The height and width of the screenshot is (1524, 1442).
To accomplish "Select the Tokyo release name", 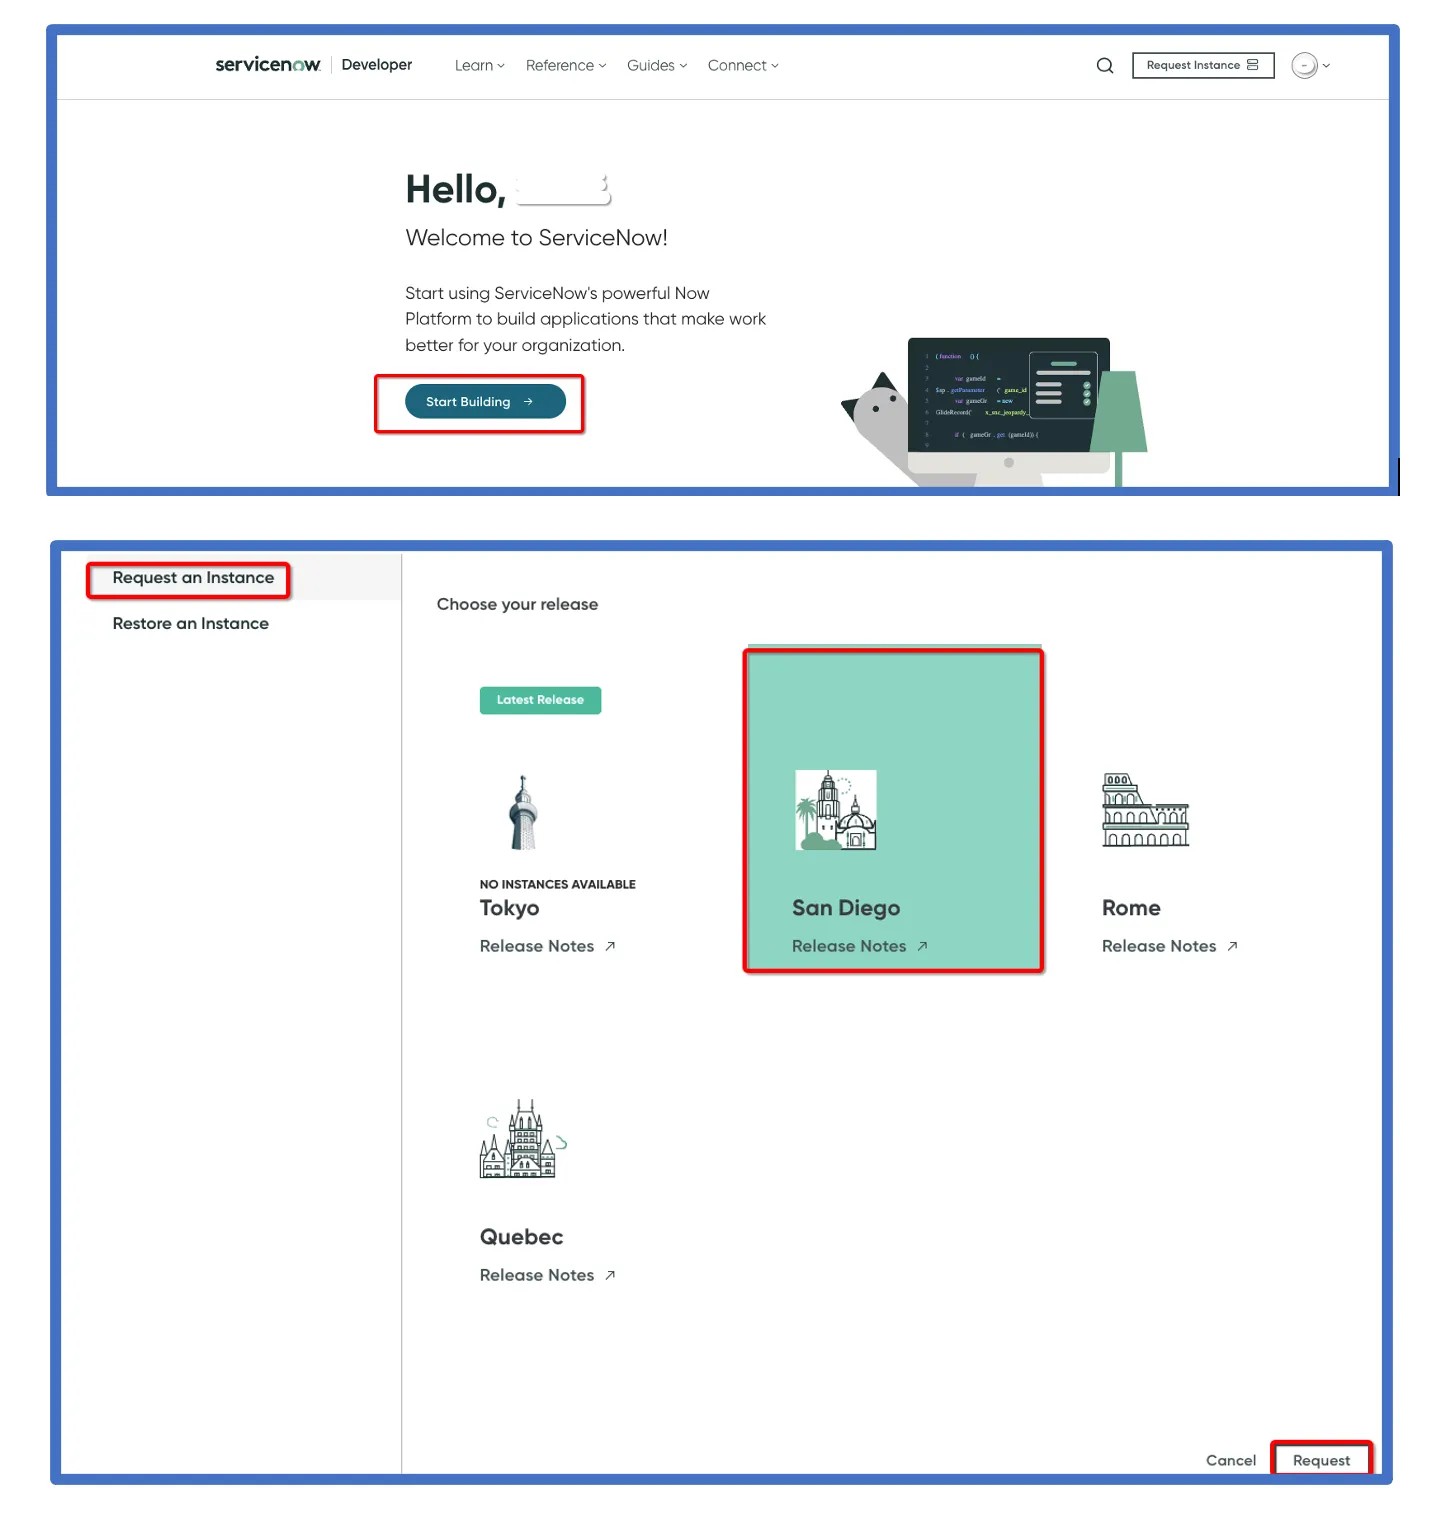I will coord(509,908).
